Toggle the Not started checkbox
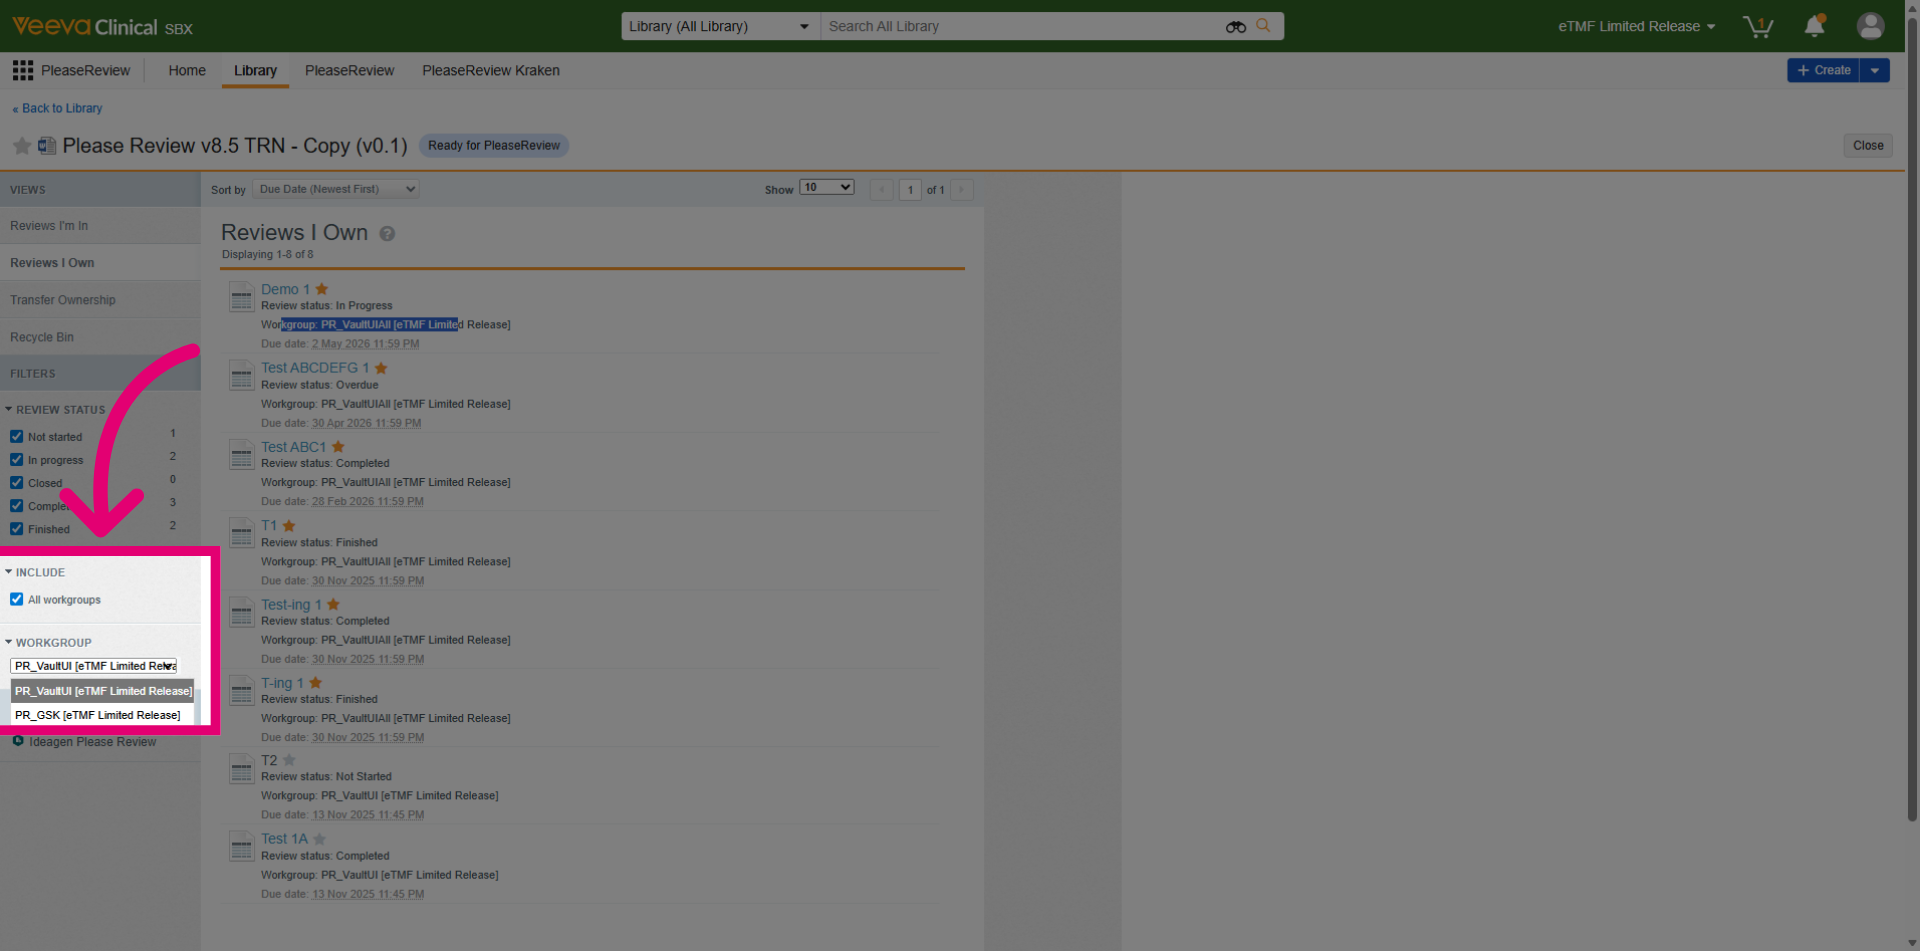 click(x=16, y=437)
